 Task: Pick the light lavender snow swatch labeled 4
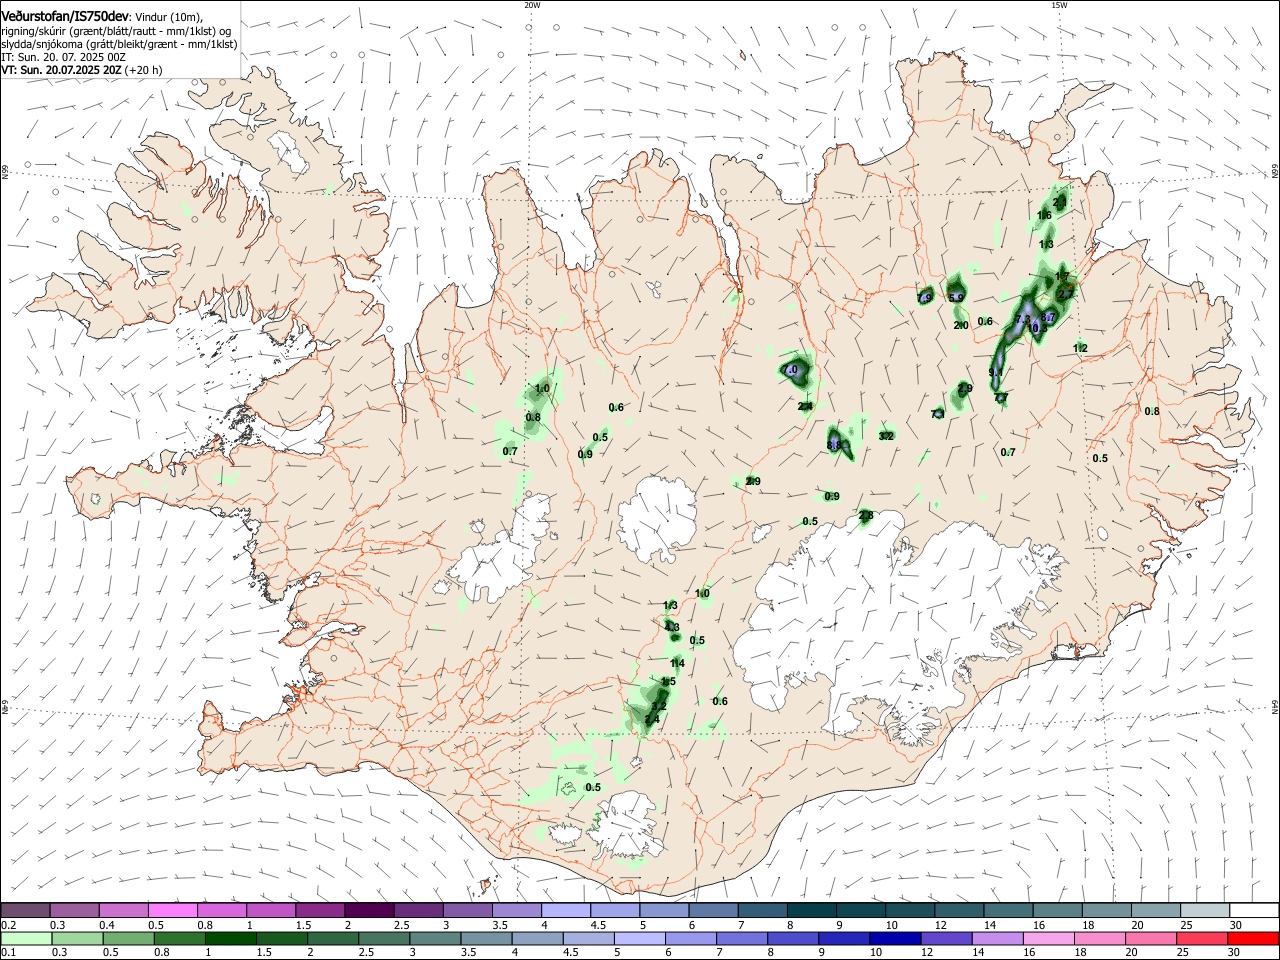565,911
